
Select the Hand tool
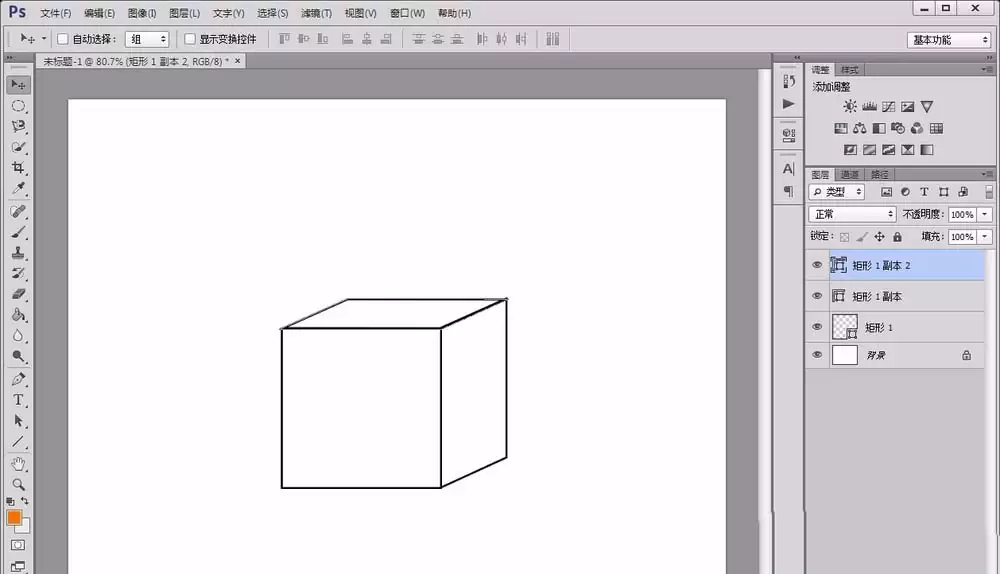tap(18, 464)
